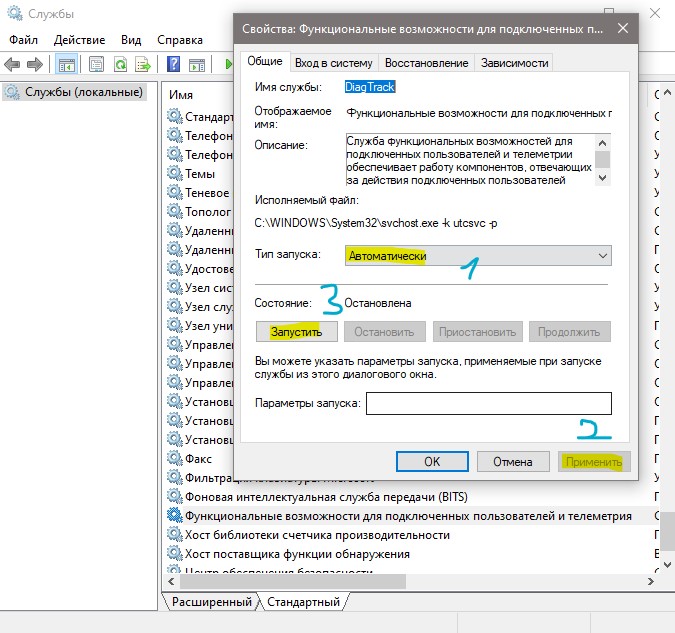Click gear icon next to Факс service

(x=174, y=458)
